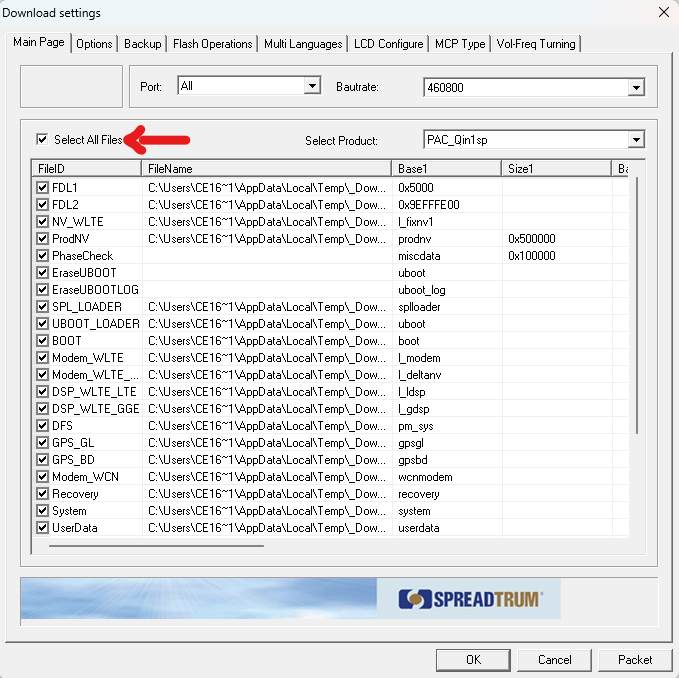This screenshot has width=679, height=678.
Task: Expand the Baudrate dropdown
Action: [x=635, y=88]
